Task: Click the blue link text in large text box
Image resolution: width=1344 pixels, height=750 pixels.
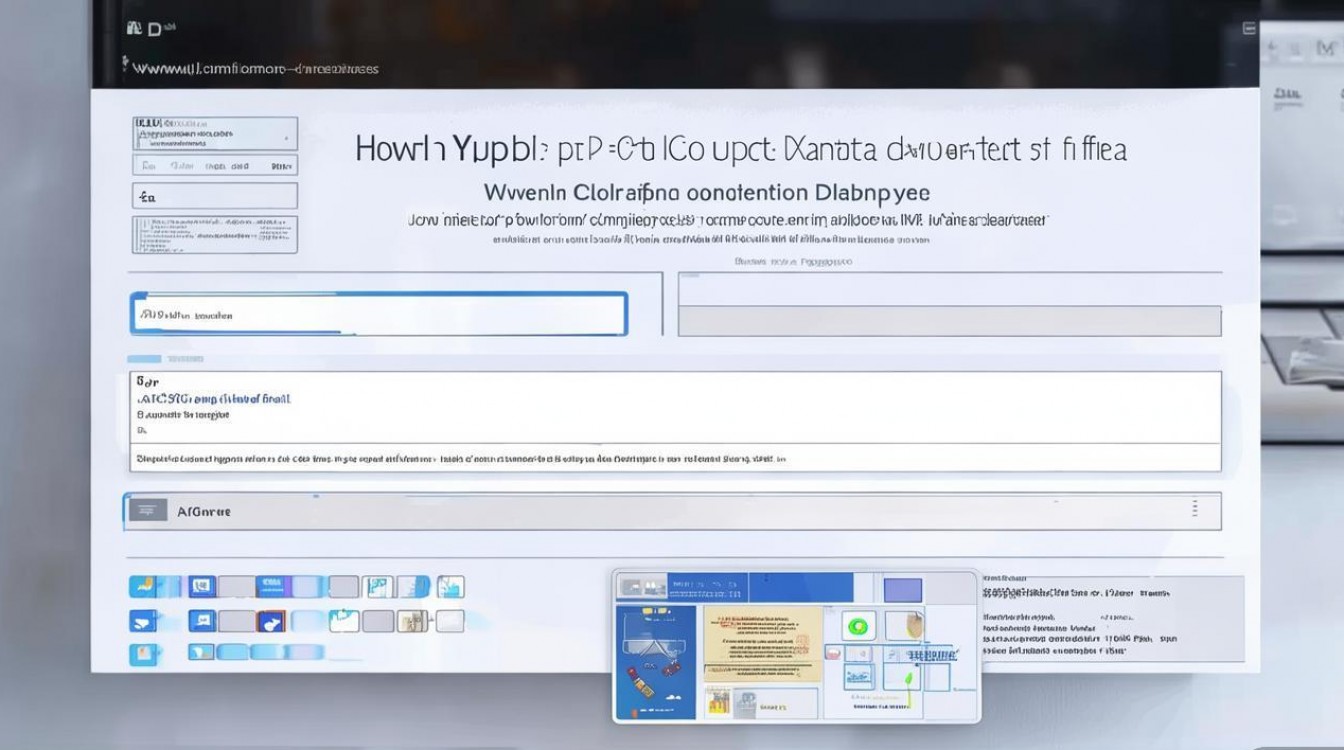Action: 214,398
